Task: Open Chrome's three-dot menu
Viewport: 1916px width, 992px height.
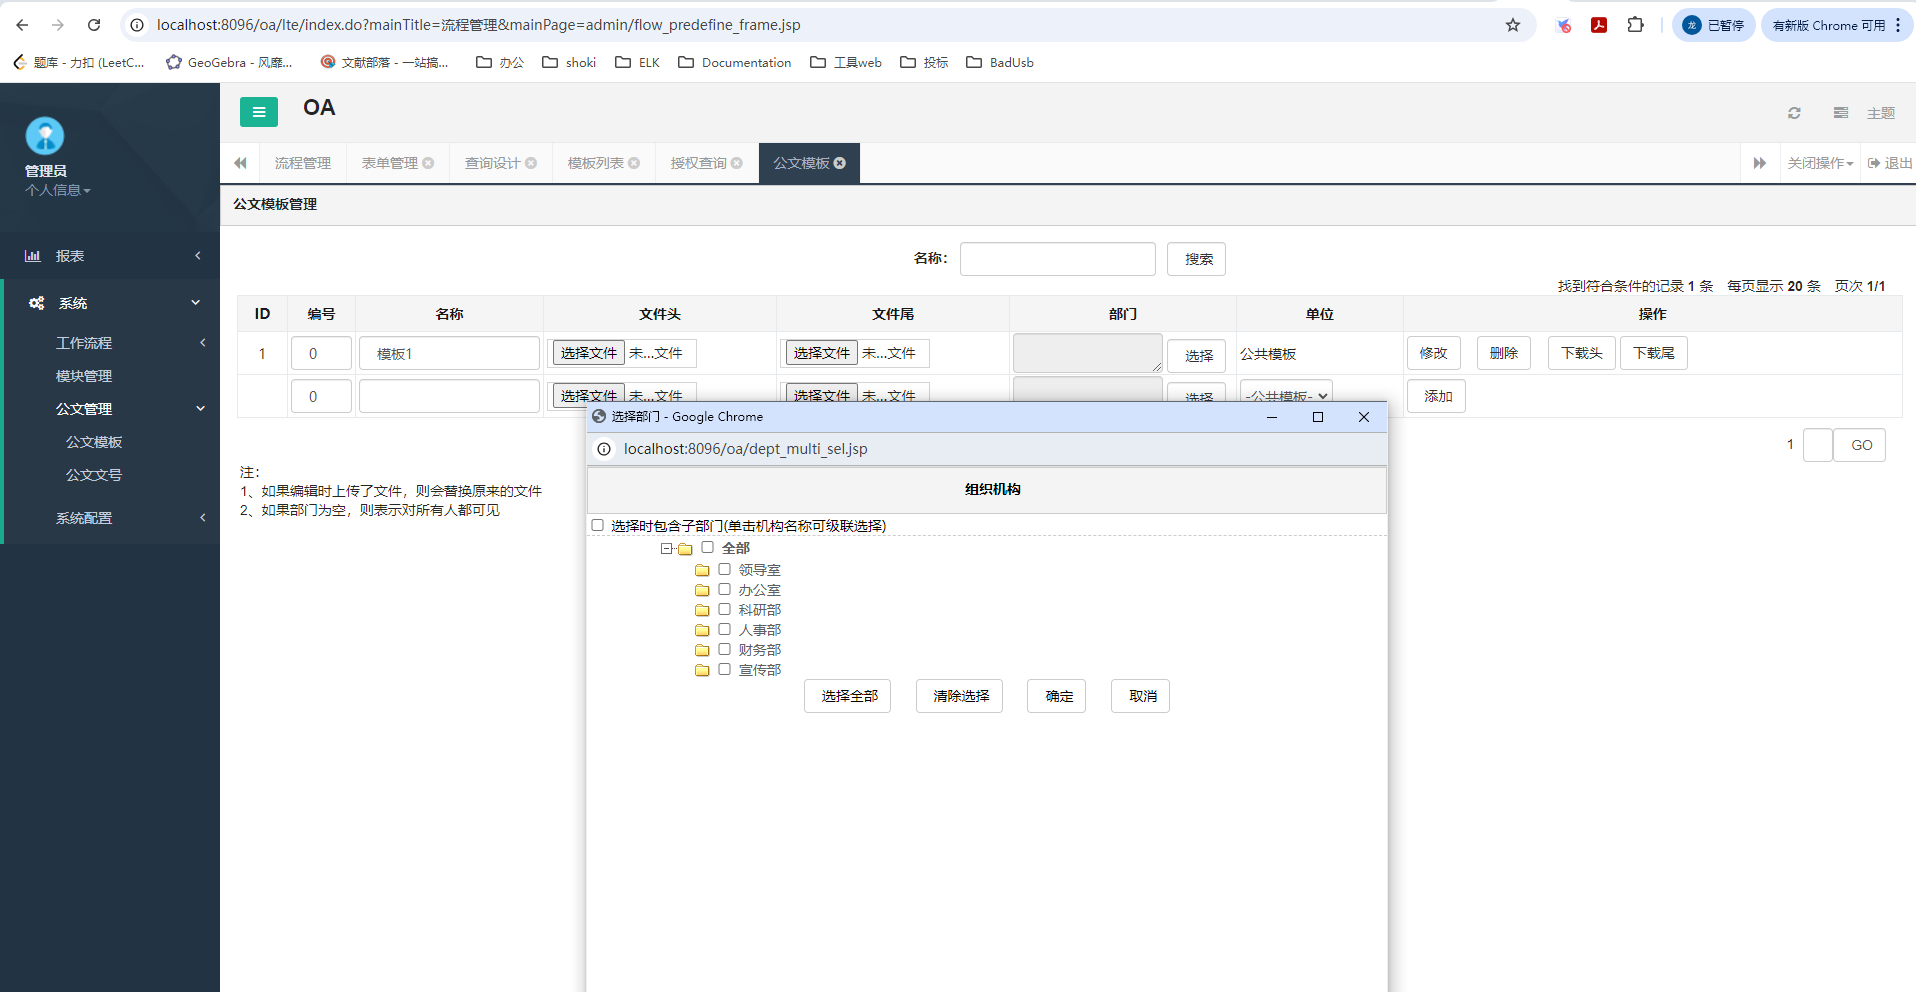Action: 1898,25
